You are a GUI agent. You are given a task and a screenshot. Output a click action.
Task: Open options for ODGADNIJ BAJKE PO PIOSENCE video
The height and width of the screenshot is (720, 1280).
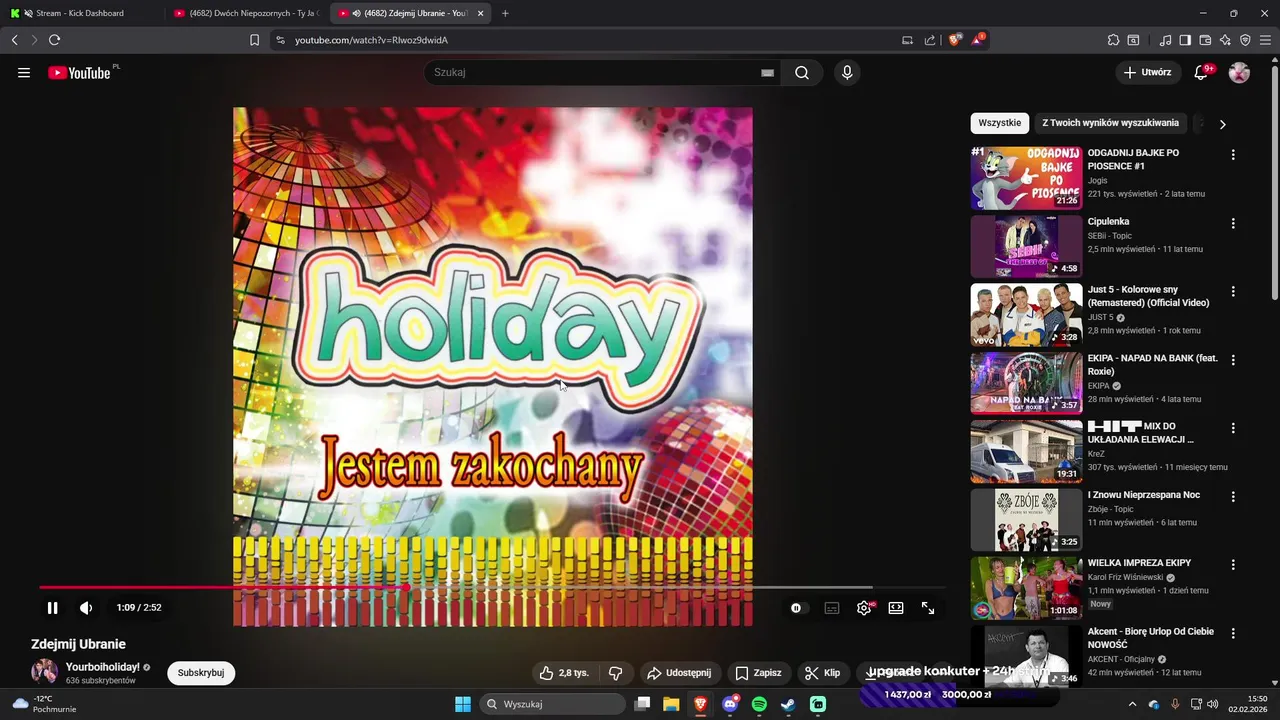click(x=1233, y=155)
